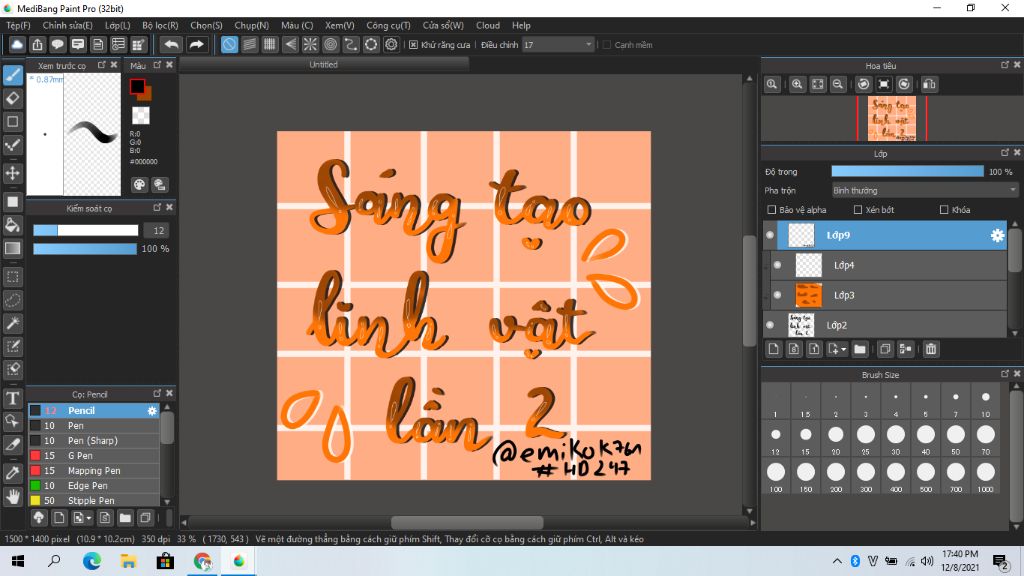Image resolution: width=1024 pixels, height=576 pixels.
Task: Click the foreground black color swatch
Action: (x=137, y=86)
